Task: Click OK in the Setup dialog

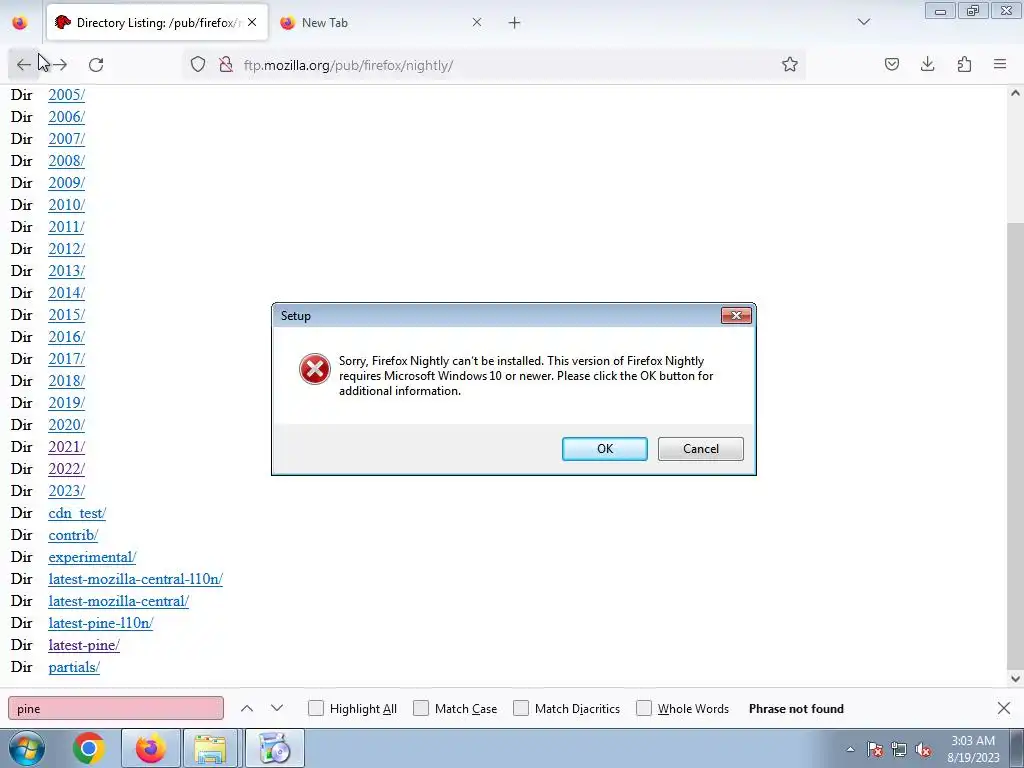Action: (605, 449)
